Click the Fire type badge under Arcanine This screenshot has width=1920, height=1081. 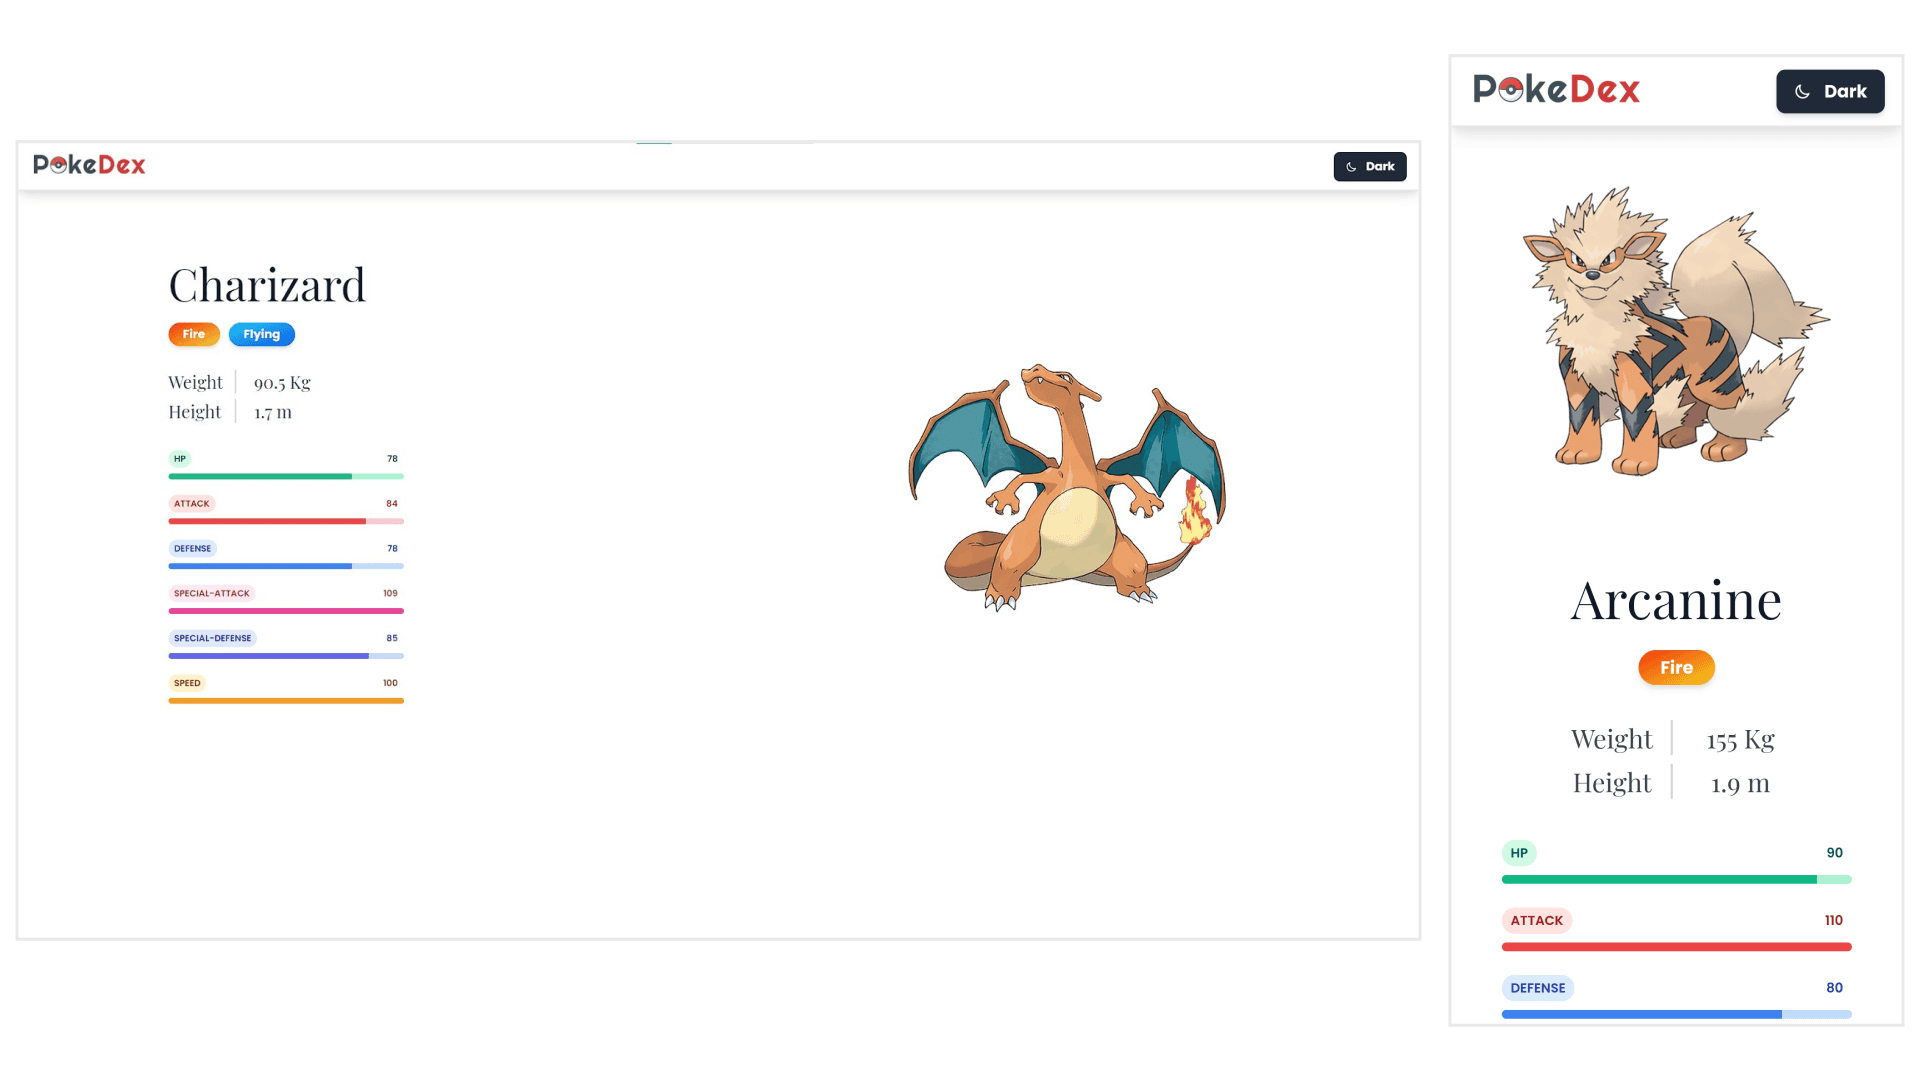pos(1676,668)
